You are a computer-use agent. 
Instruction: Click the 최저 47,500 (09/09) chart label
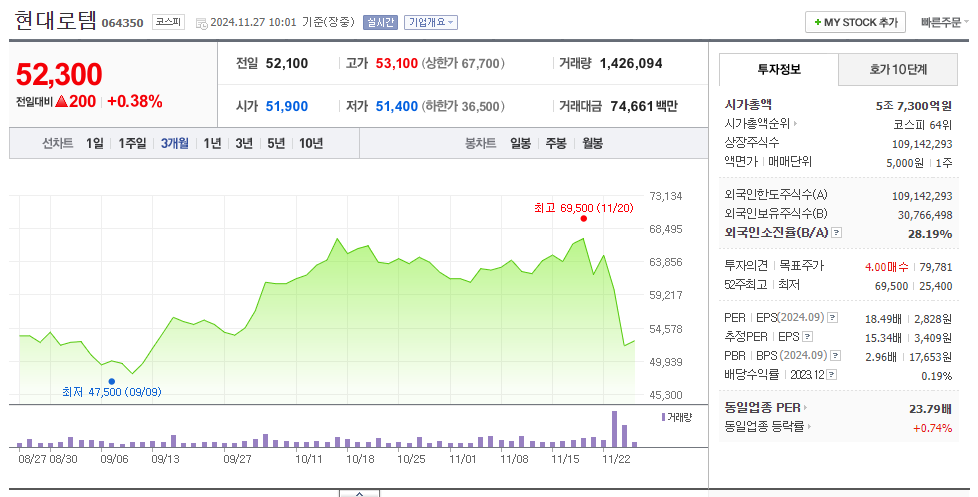[112, 392]
